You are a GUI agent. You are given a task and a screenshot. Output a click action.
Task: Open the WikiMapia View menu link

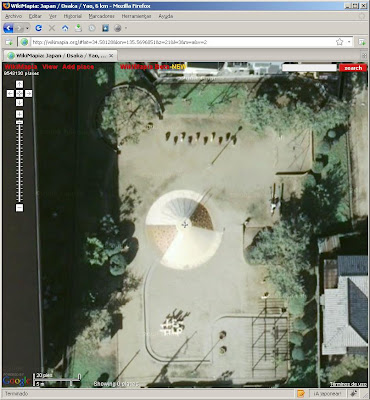click(x=50, y=67)
